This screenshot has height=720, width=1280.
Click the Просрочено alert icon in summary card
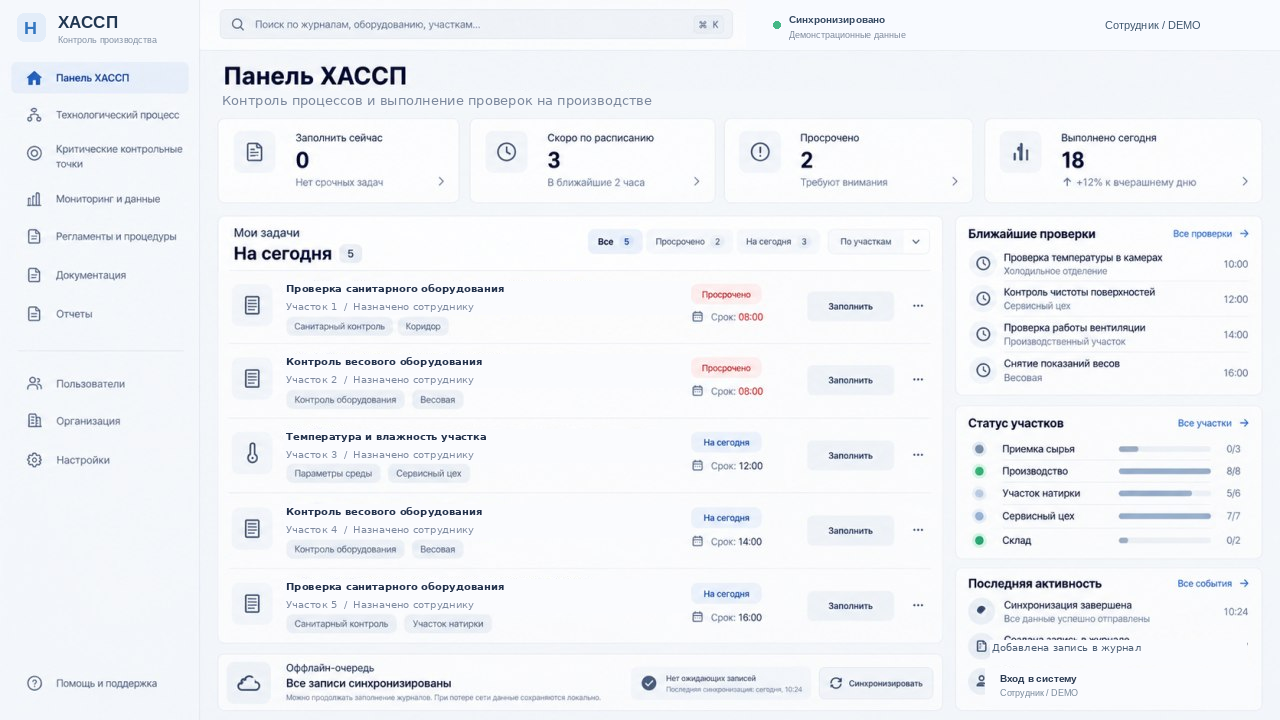coord(760,152)
